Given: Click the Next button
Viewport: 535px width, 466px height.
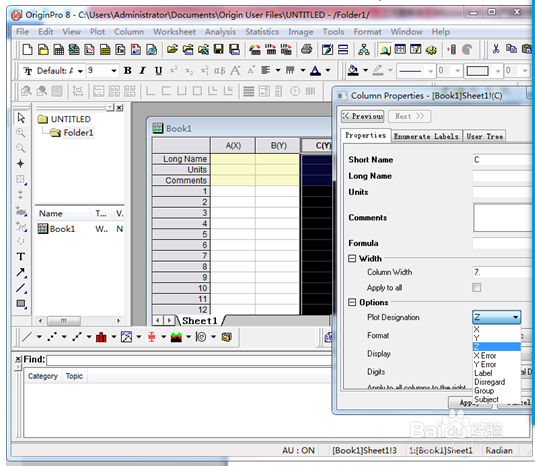Looking at the screenshot, I should pos(409,116).
